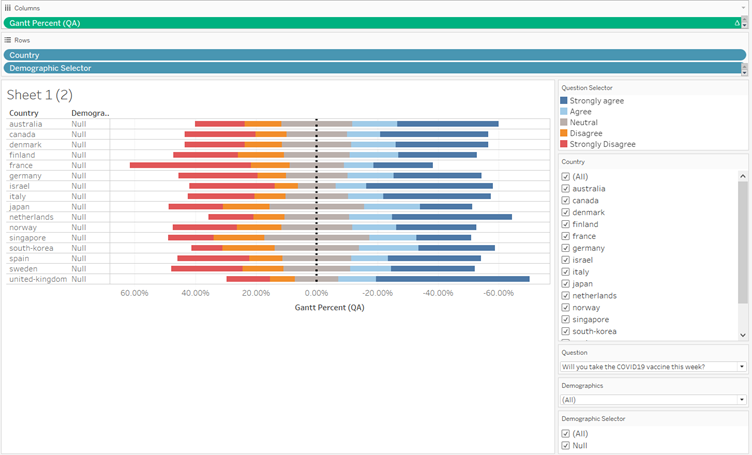Click the Country column header in the view
Screen dimensions: 752x455
click(24, 113)
